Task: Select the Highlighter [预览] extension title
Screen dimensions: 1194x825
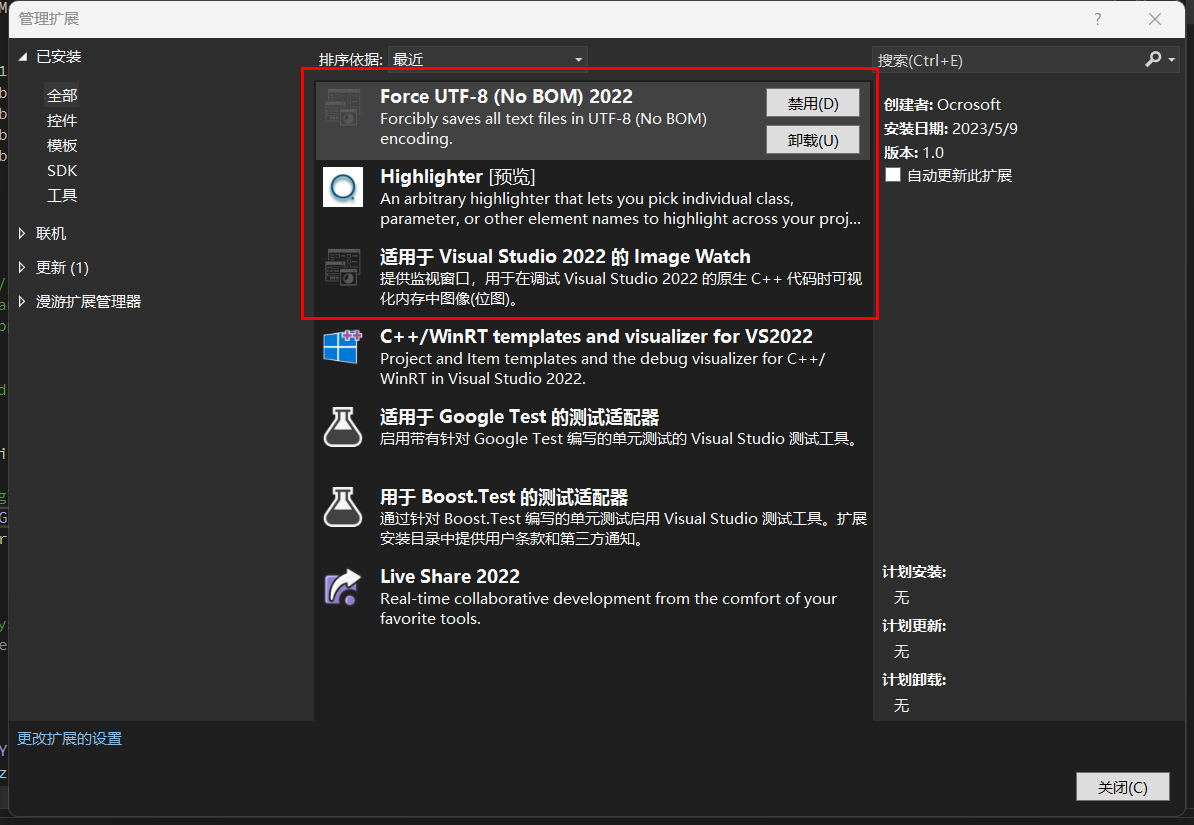Action: click(x=458, y=177)
